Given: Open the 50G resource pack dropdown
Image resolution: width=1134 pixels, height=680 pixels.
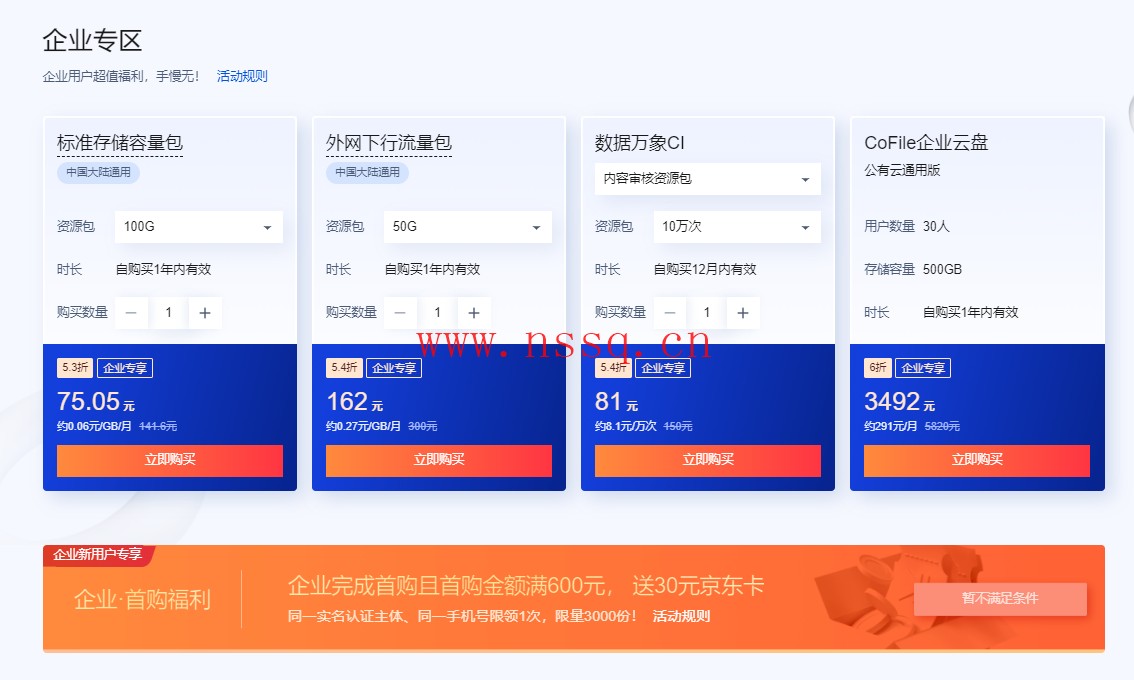Looking at the screenshot, I should [468, 227].
